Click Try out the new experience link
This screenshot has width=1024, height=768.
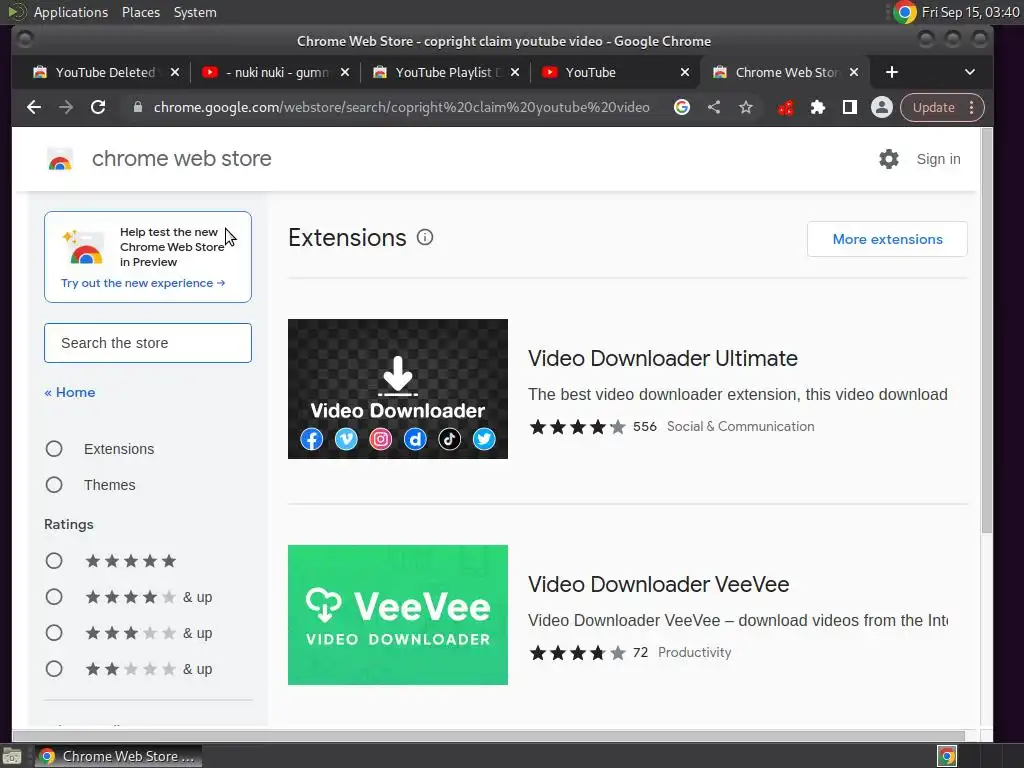point(143,283)
